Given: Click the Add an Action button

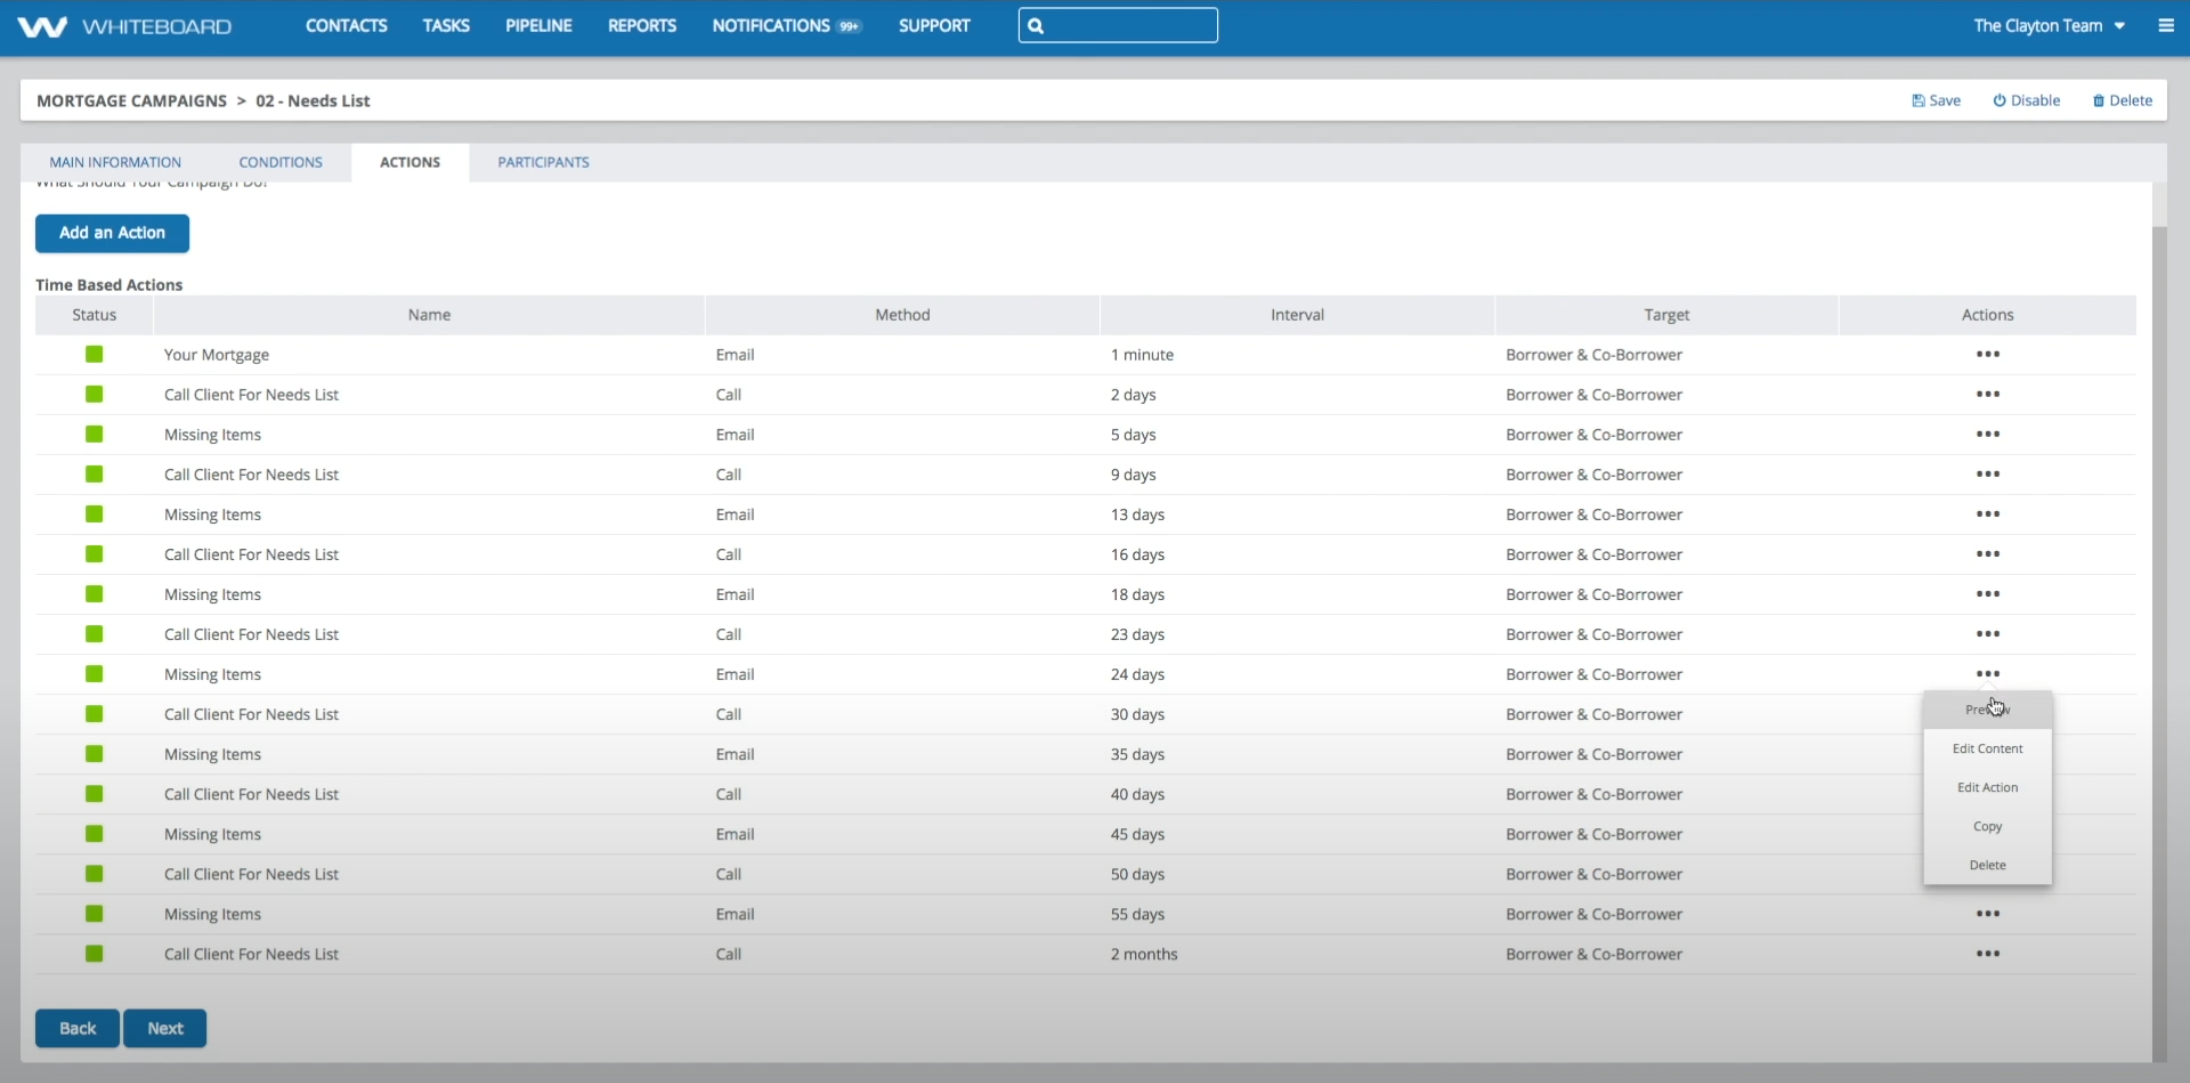Looking at the screenshot, I should click(112, 233).
